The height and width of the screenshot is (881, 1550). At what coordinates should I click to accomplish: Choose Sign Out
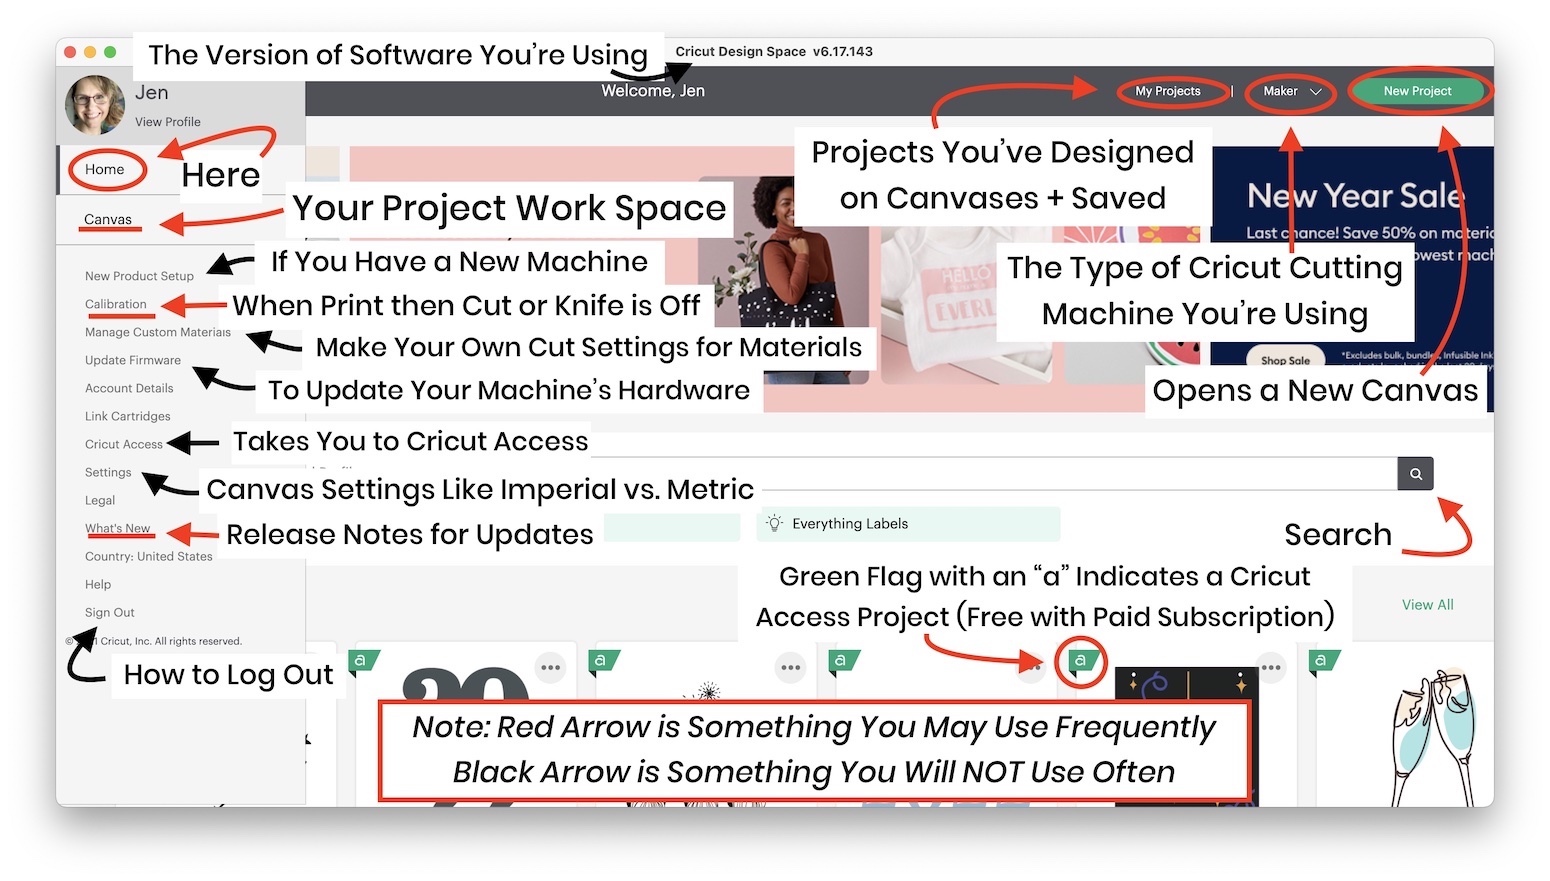click(x=110, y=612)
